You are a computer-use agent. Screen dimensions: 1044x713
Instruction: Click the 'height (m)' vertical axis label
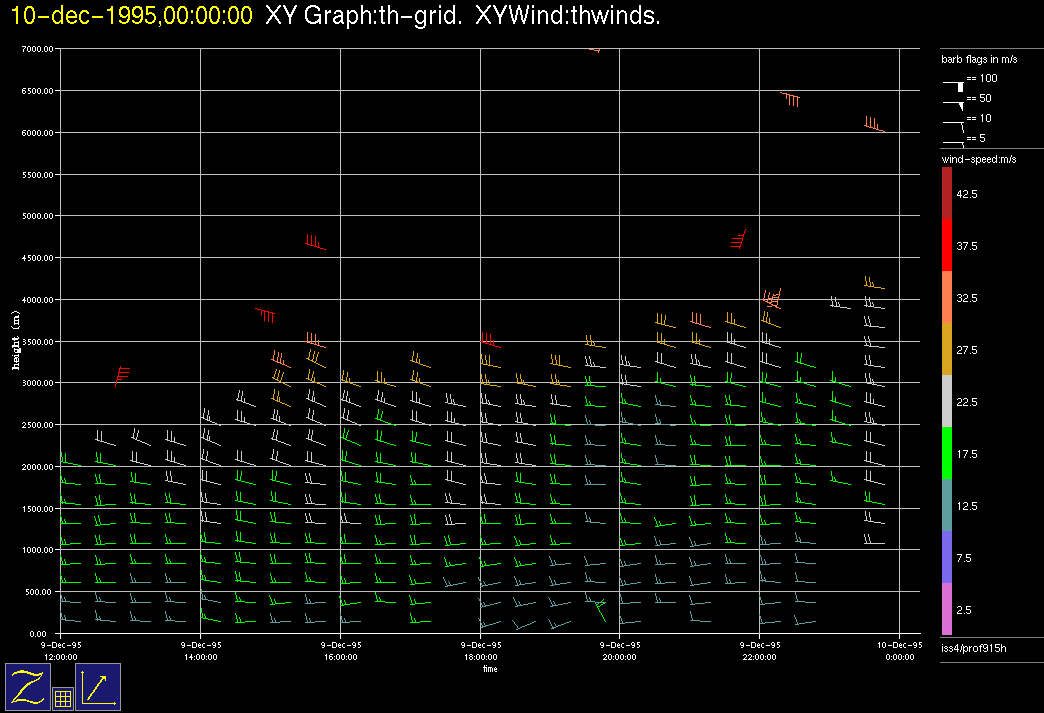(x=15, y=340)
